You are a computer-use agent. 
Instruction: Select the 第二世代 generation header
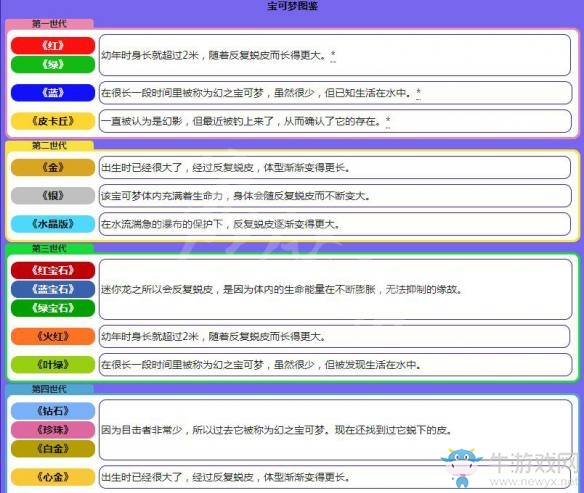pos(49,145)
